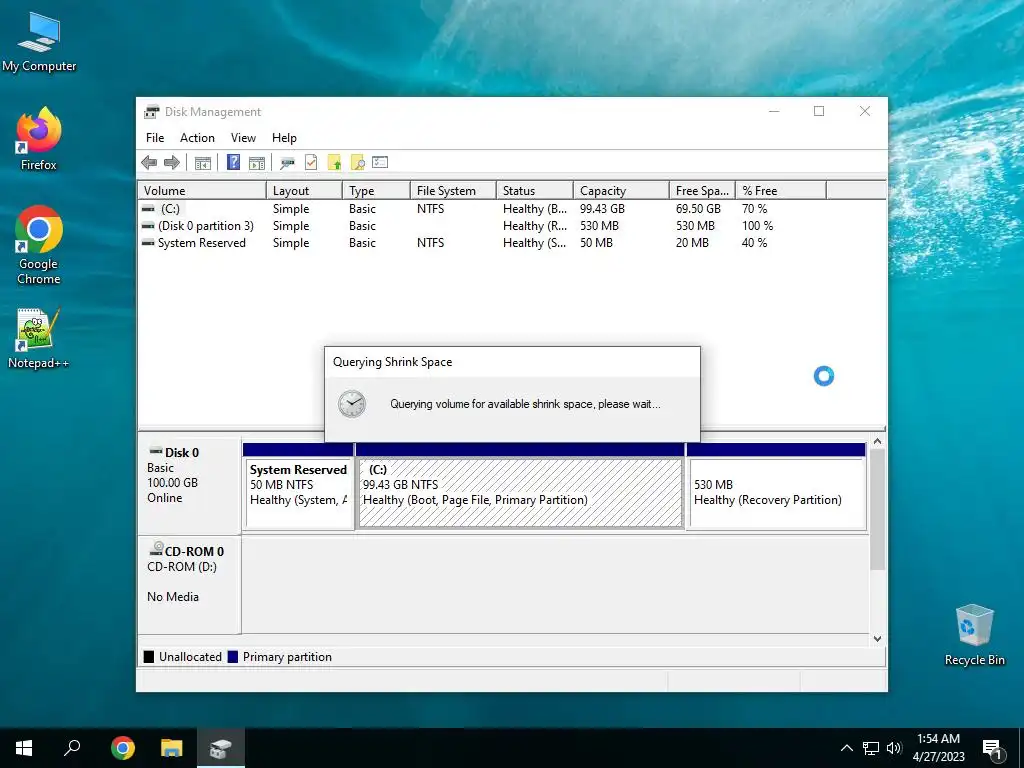
Task: Toggle the Show/Hide Action Pane toolbar icon
Action: pyautogui.click(x=257, y=163)
